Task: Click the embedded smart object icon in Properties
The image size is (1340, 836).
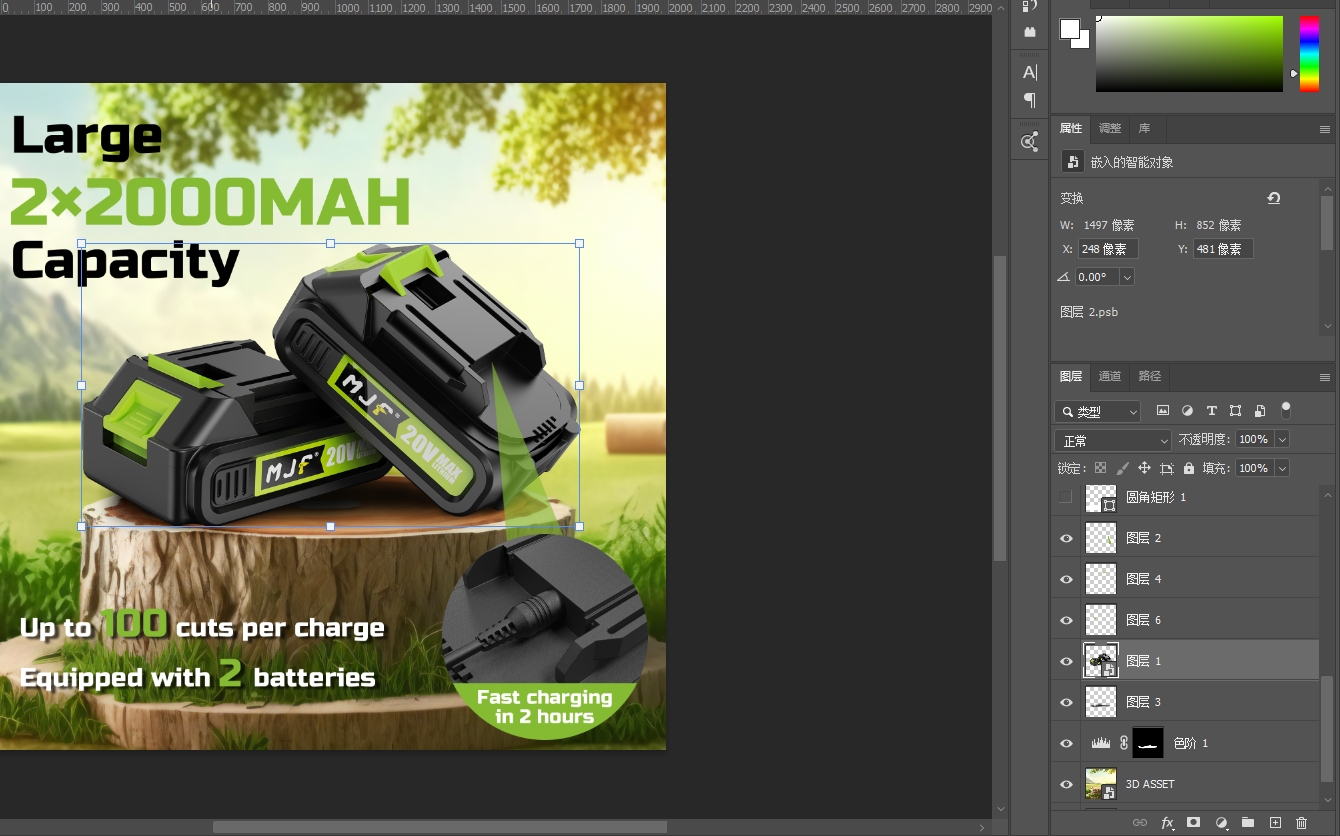Action: click(x=1072, y=162)
